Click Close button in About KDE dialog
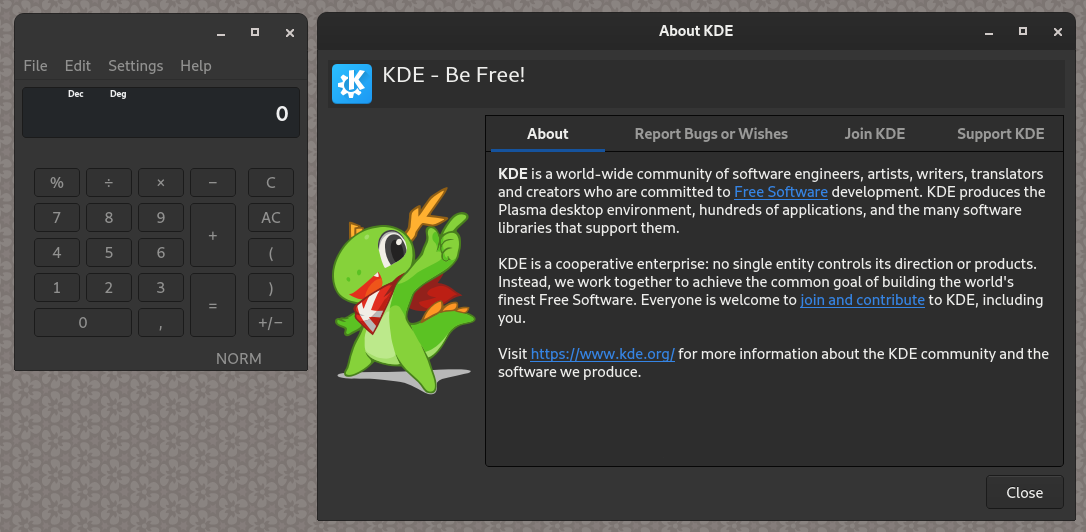 point(1024,493)
